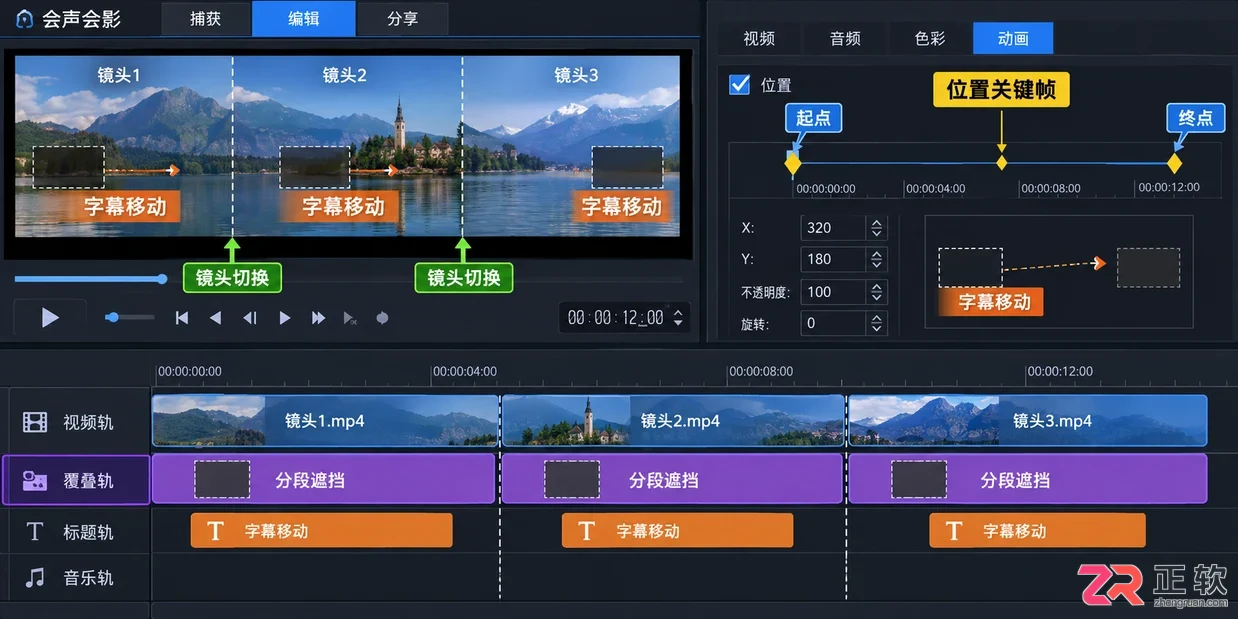This screenshot has height=619, width=1238.
Task: Select the 镜头3.mp4 video clip
Action: (1027, 421)
